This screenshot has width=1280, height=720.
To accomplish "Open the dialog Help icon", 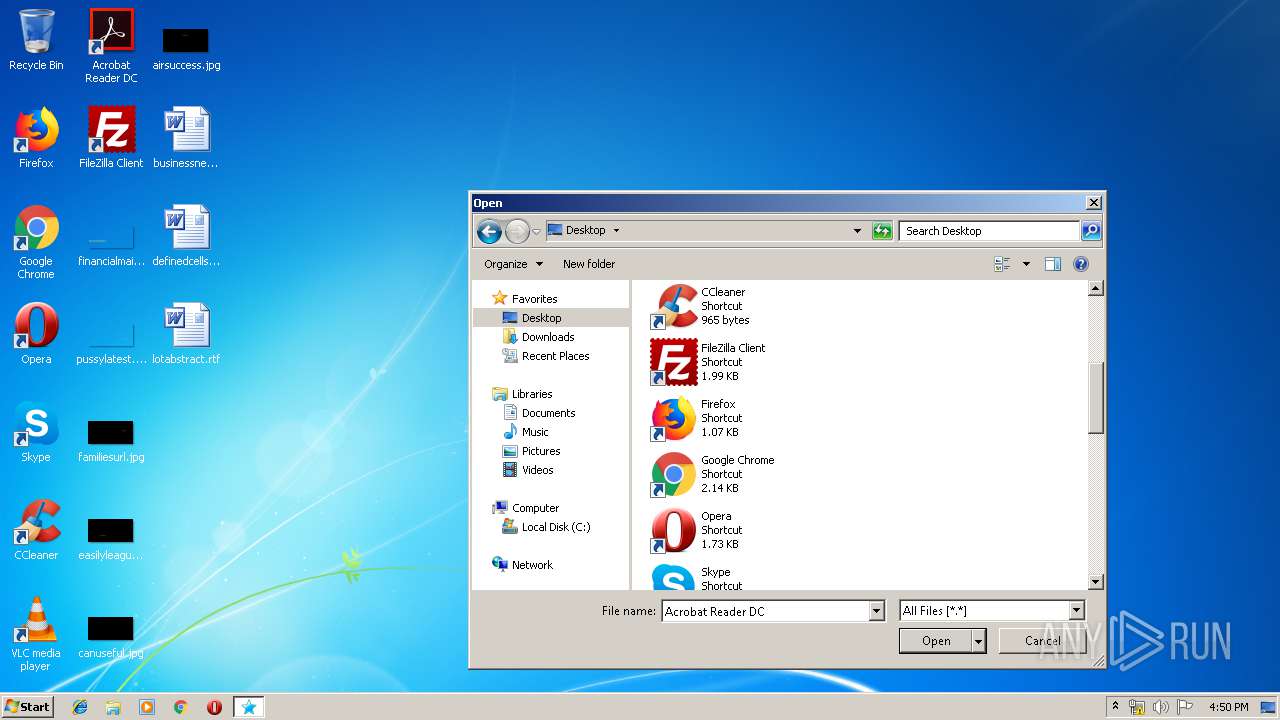I will (x=1080, y=264).
